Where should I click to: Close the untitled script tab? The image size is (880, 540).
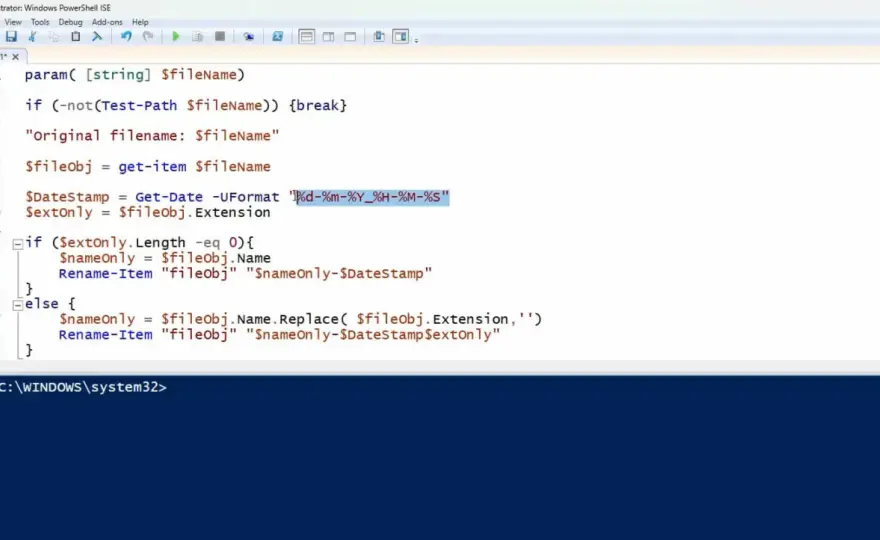coord(16,57)
